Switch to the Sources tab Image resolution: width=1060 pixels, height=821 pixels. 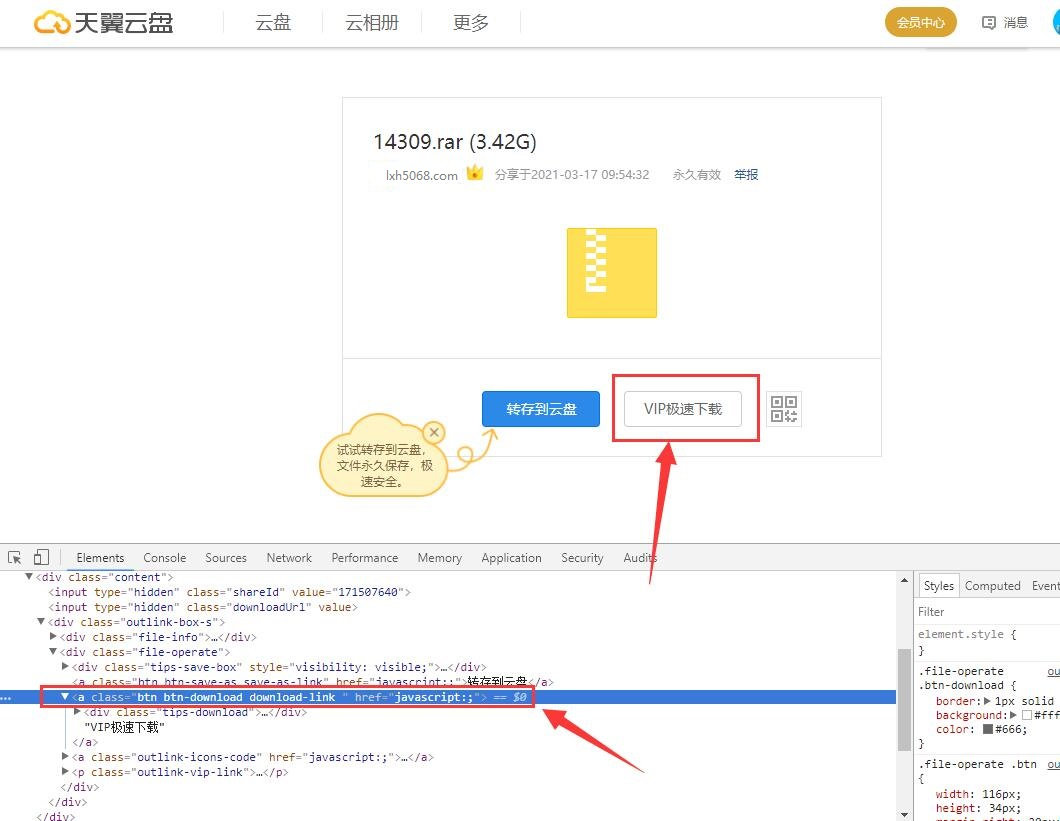[x=226, y=558]
